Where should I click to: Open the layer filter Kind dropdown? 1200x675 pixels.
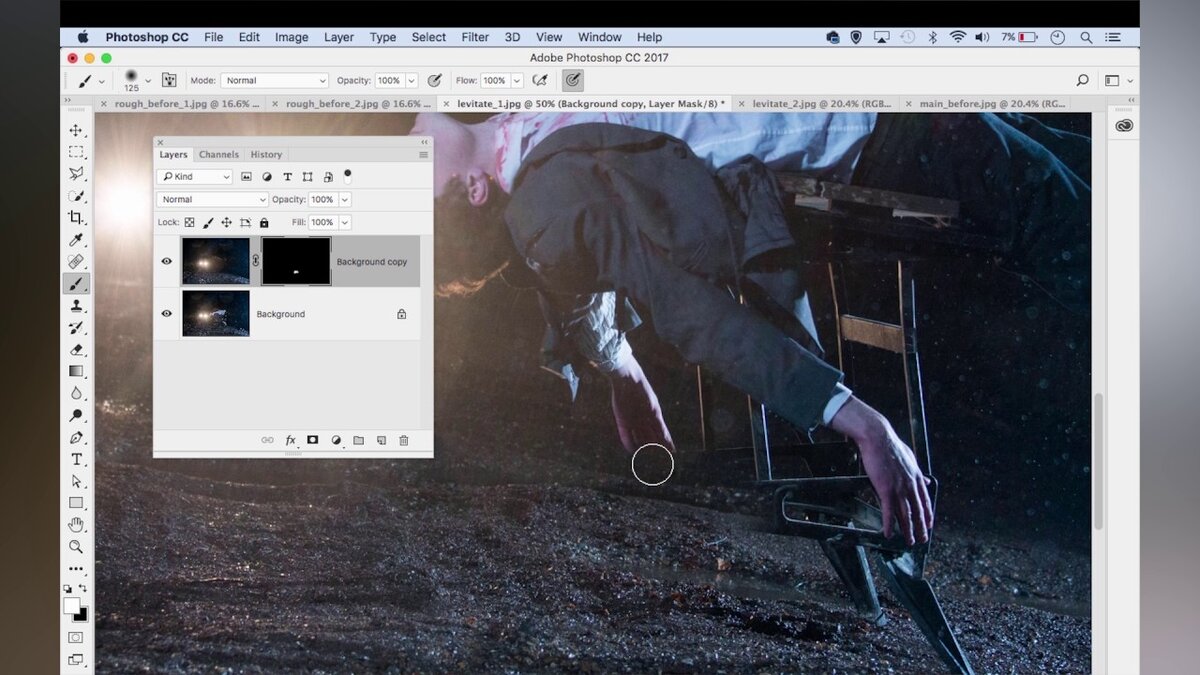pos(195,177)
